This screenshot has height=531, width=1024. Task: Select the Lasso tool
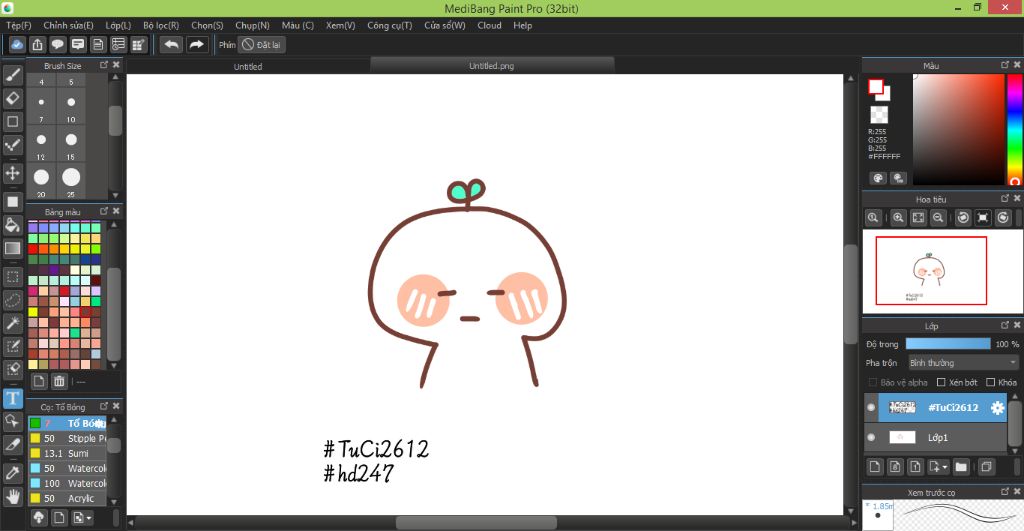12,300
